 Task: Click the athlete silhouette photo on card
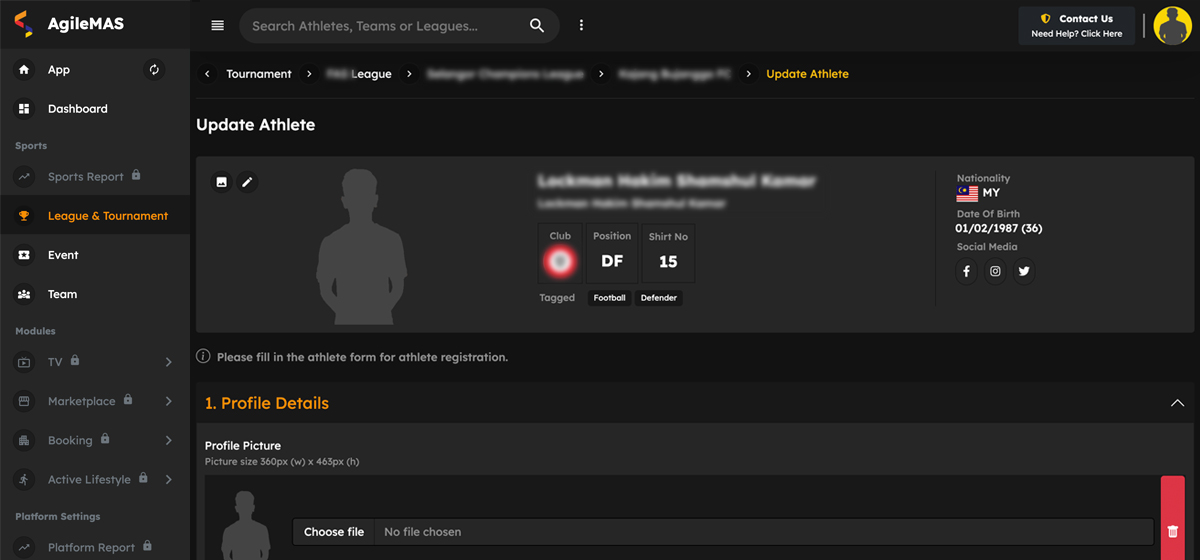point(361,244)
